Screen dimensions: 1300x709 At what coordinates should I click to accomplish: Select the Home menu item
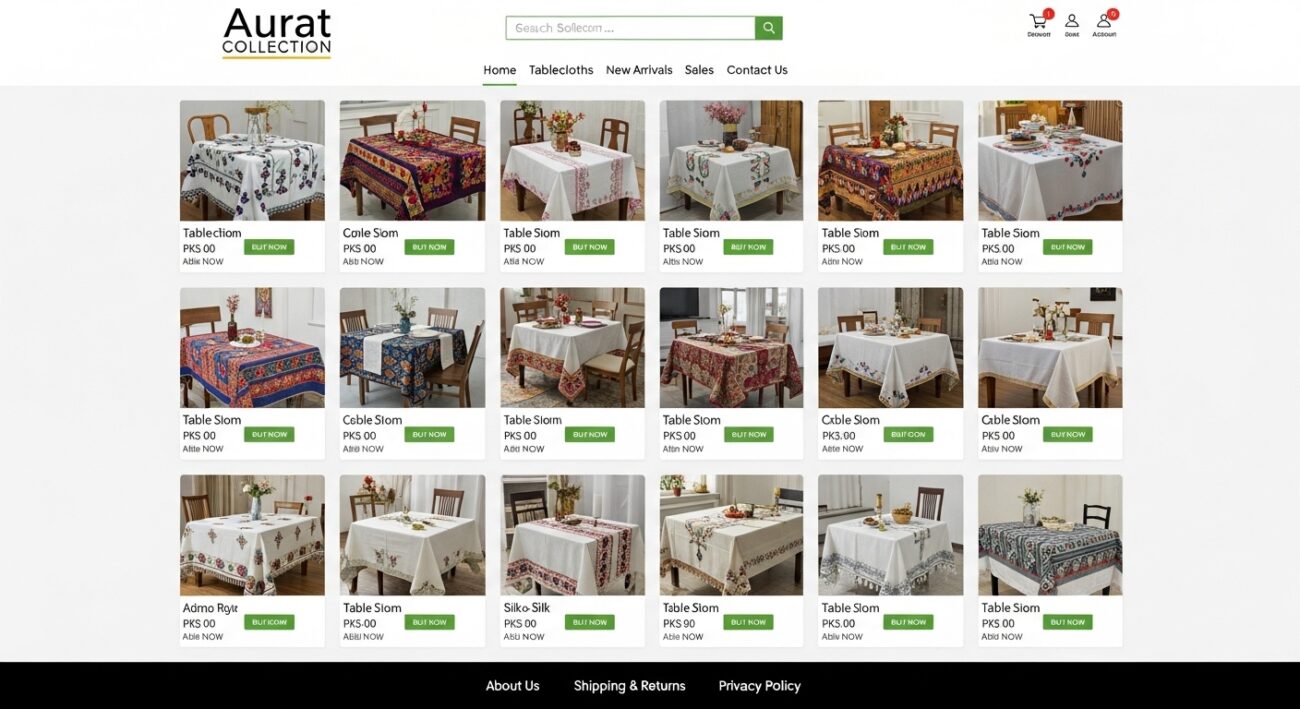[x=500, y=70]
